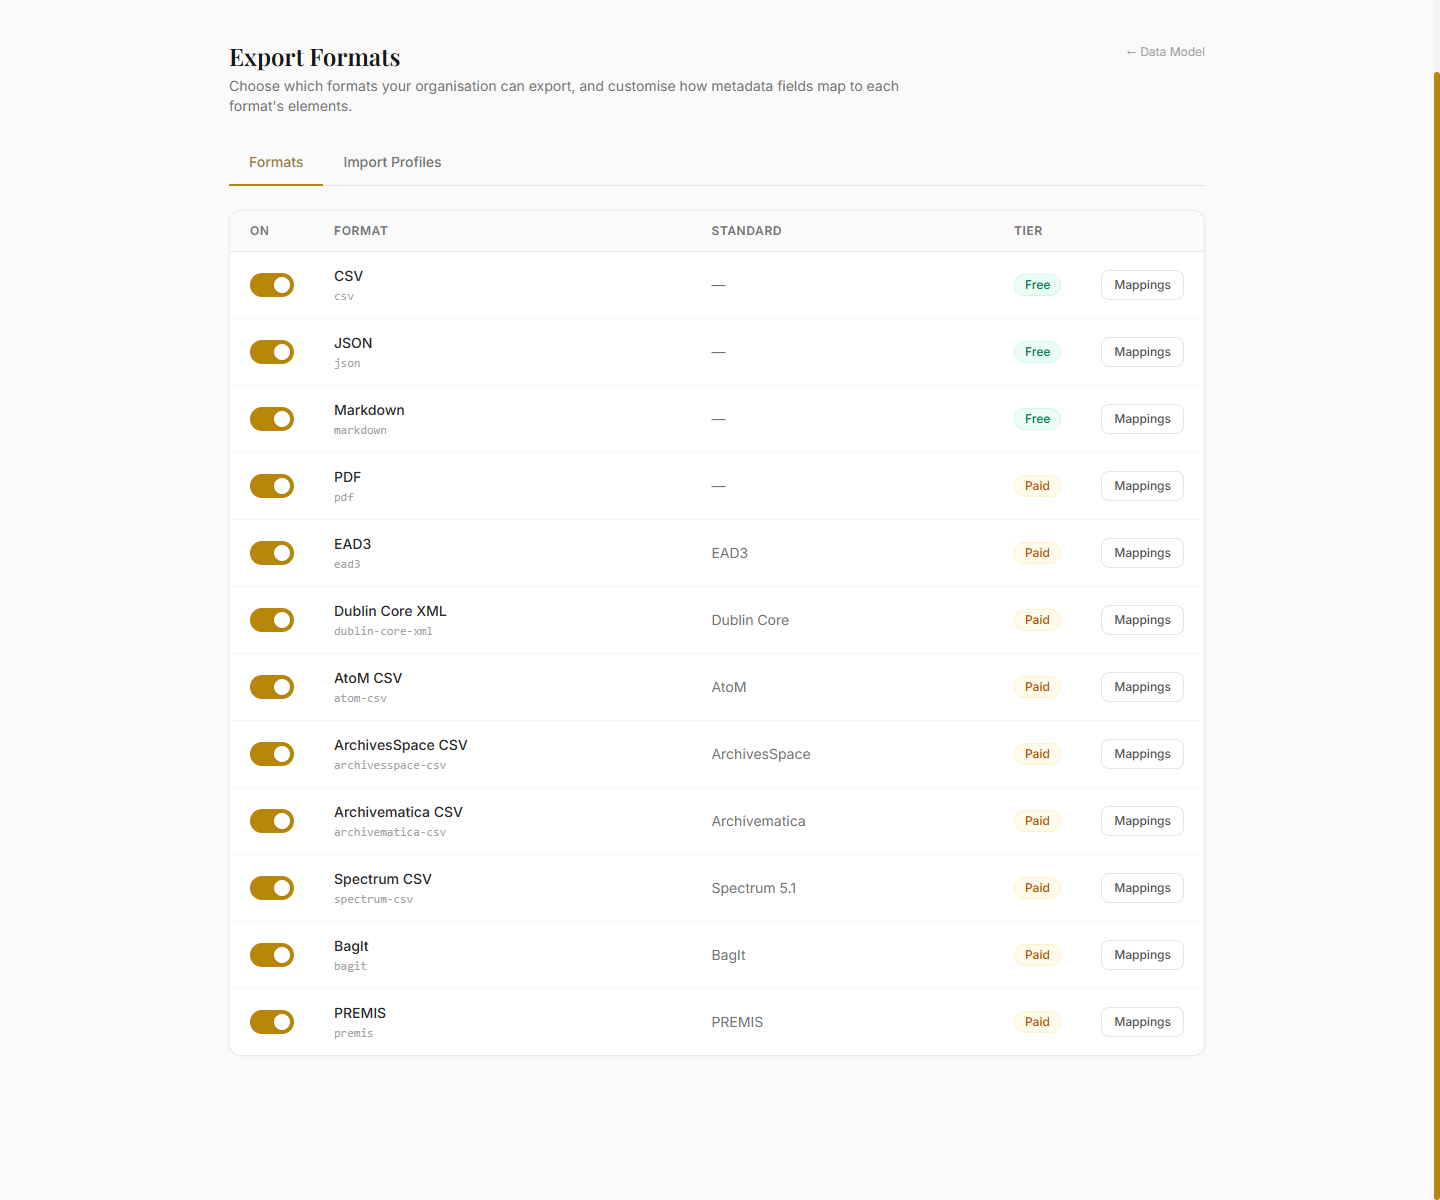Click the 'AtoM' standard cell
The image size is (1440, 1200).
coord(729,687)
